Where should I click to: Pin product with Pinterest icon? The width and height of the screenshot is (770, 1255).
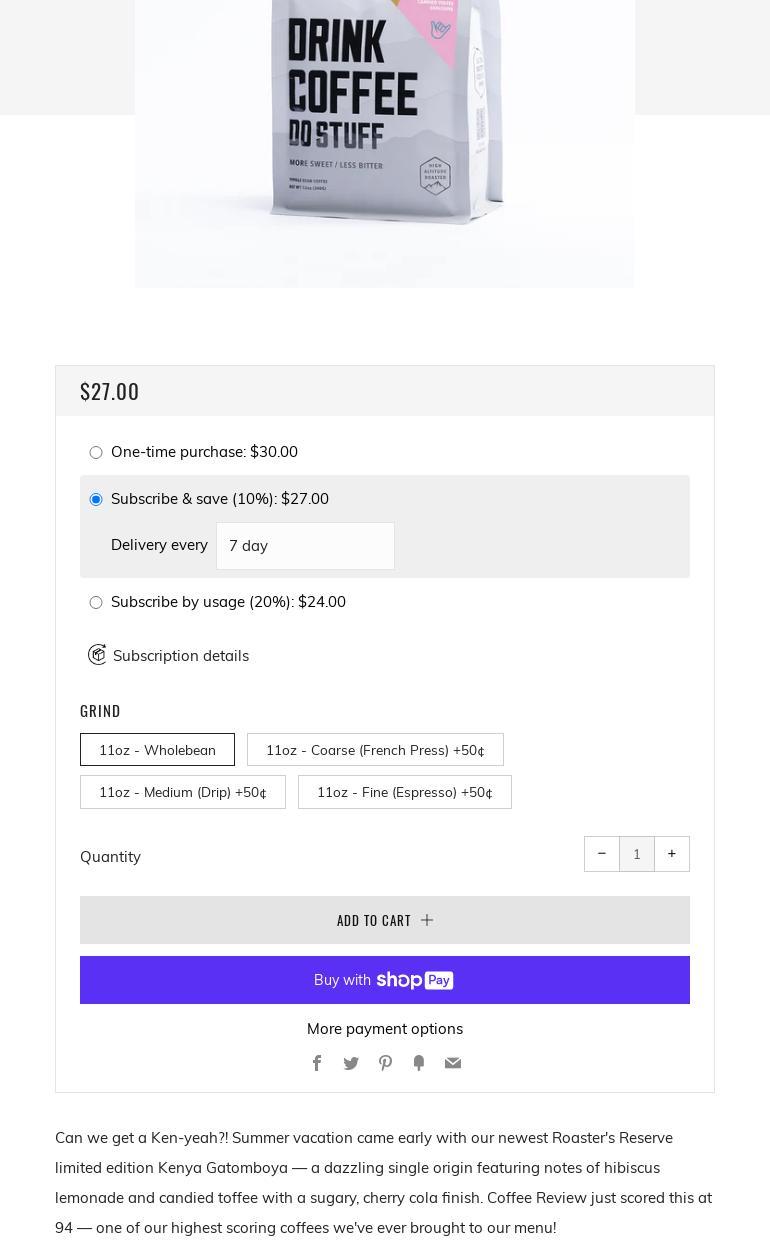click(x=385, y=1063)
